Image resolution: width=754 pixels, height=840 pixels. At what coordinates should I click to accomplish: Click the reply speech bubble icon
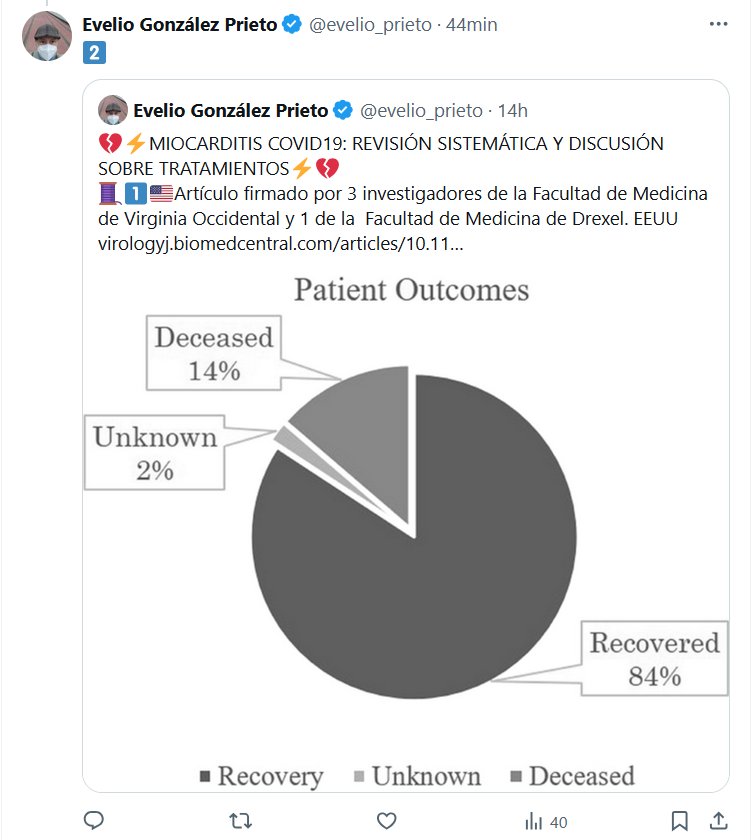94,821
